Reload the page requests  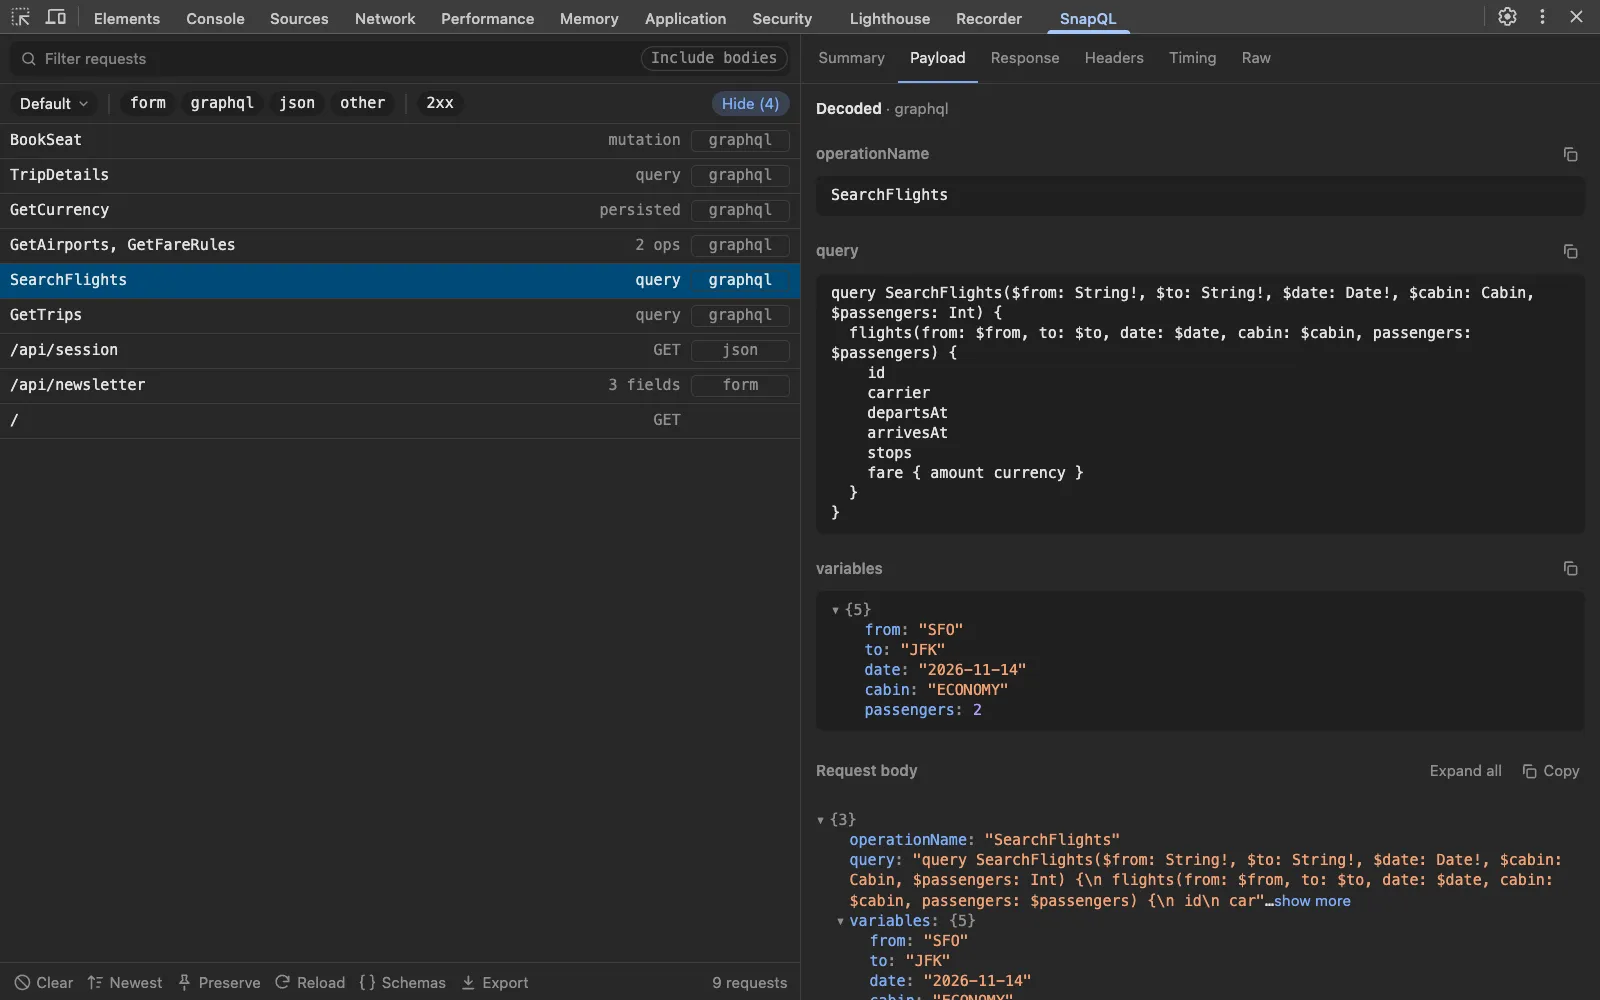click(x=310, y=983)
